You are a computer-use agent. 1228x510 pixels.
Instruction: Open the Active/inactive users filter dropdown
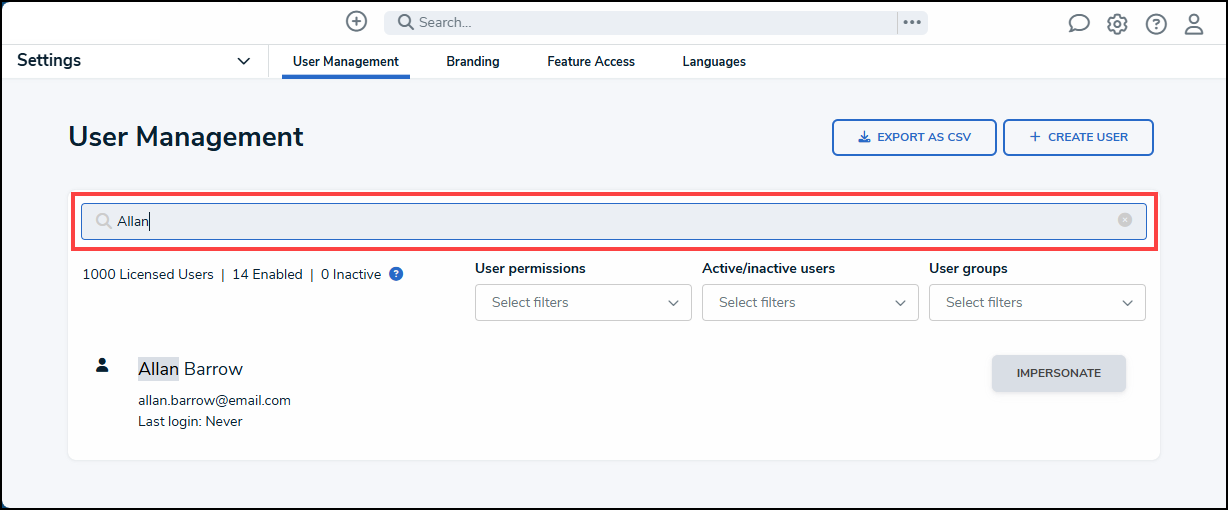coord(810,302)
